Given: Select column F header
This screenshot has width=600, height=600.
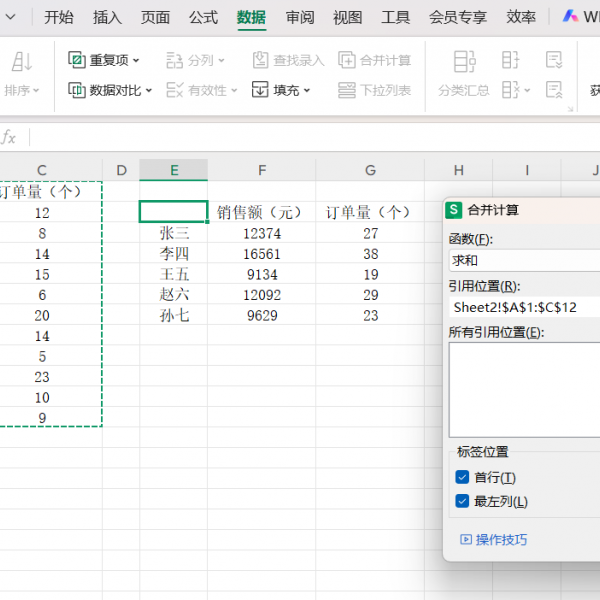Looking at the screenshot, I should click(x=261, y=171).
